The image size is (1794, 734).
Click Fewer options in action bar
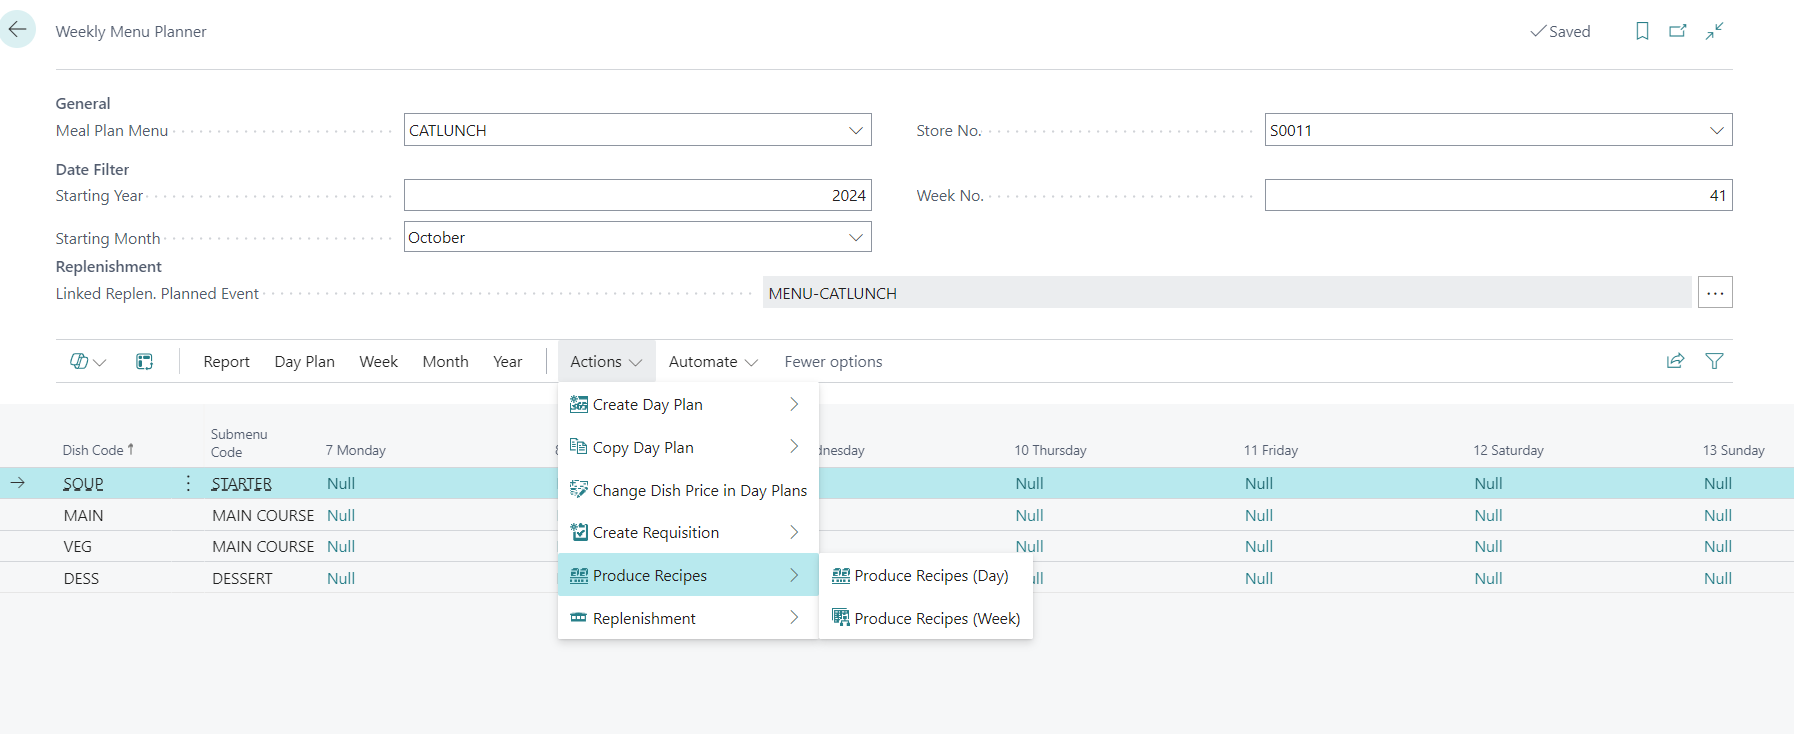[833, 361]
